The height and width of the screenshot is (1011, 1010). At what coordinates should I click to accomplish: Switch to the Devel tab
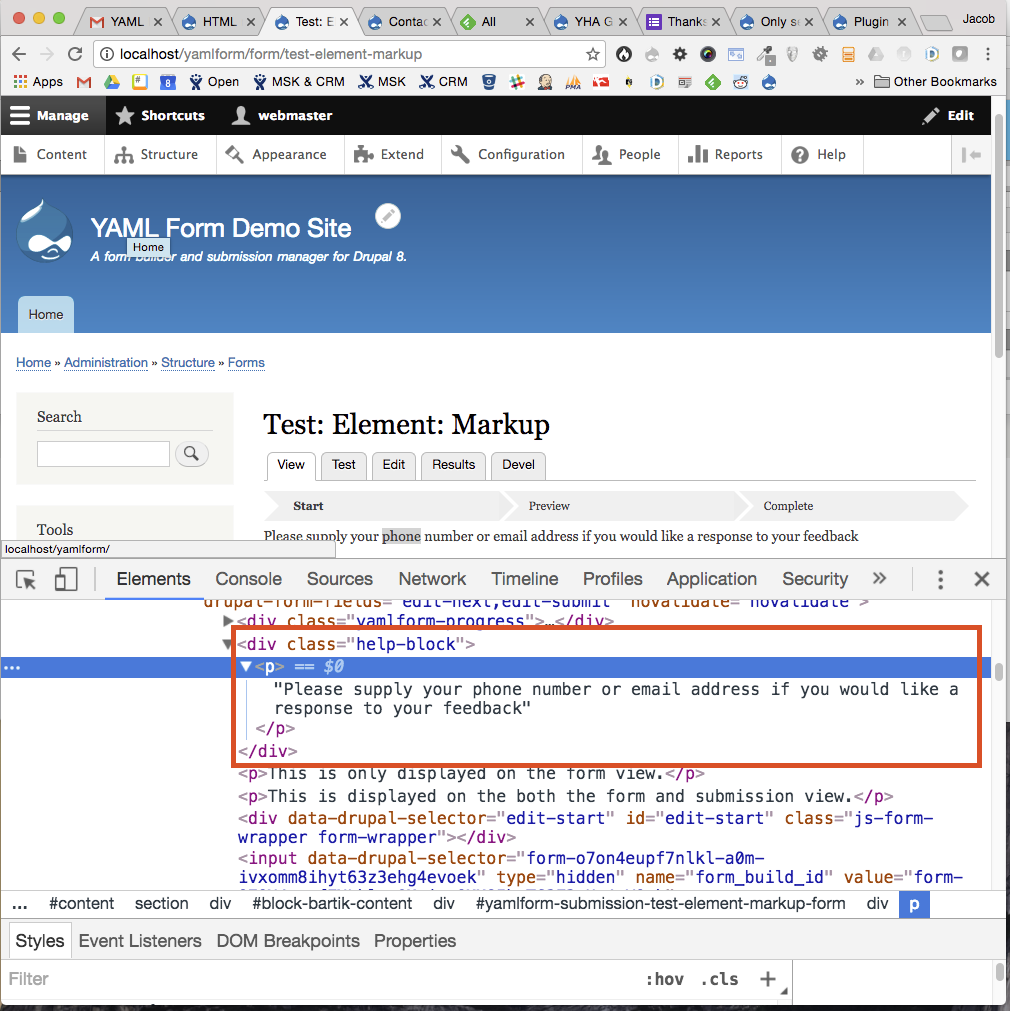point(519,466)
